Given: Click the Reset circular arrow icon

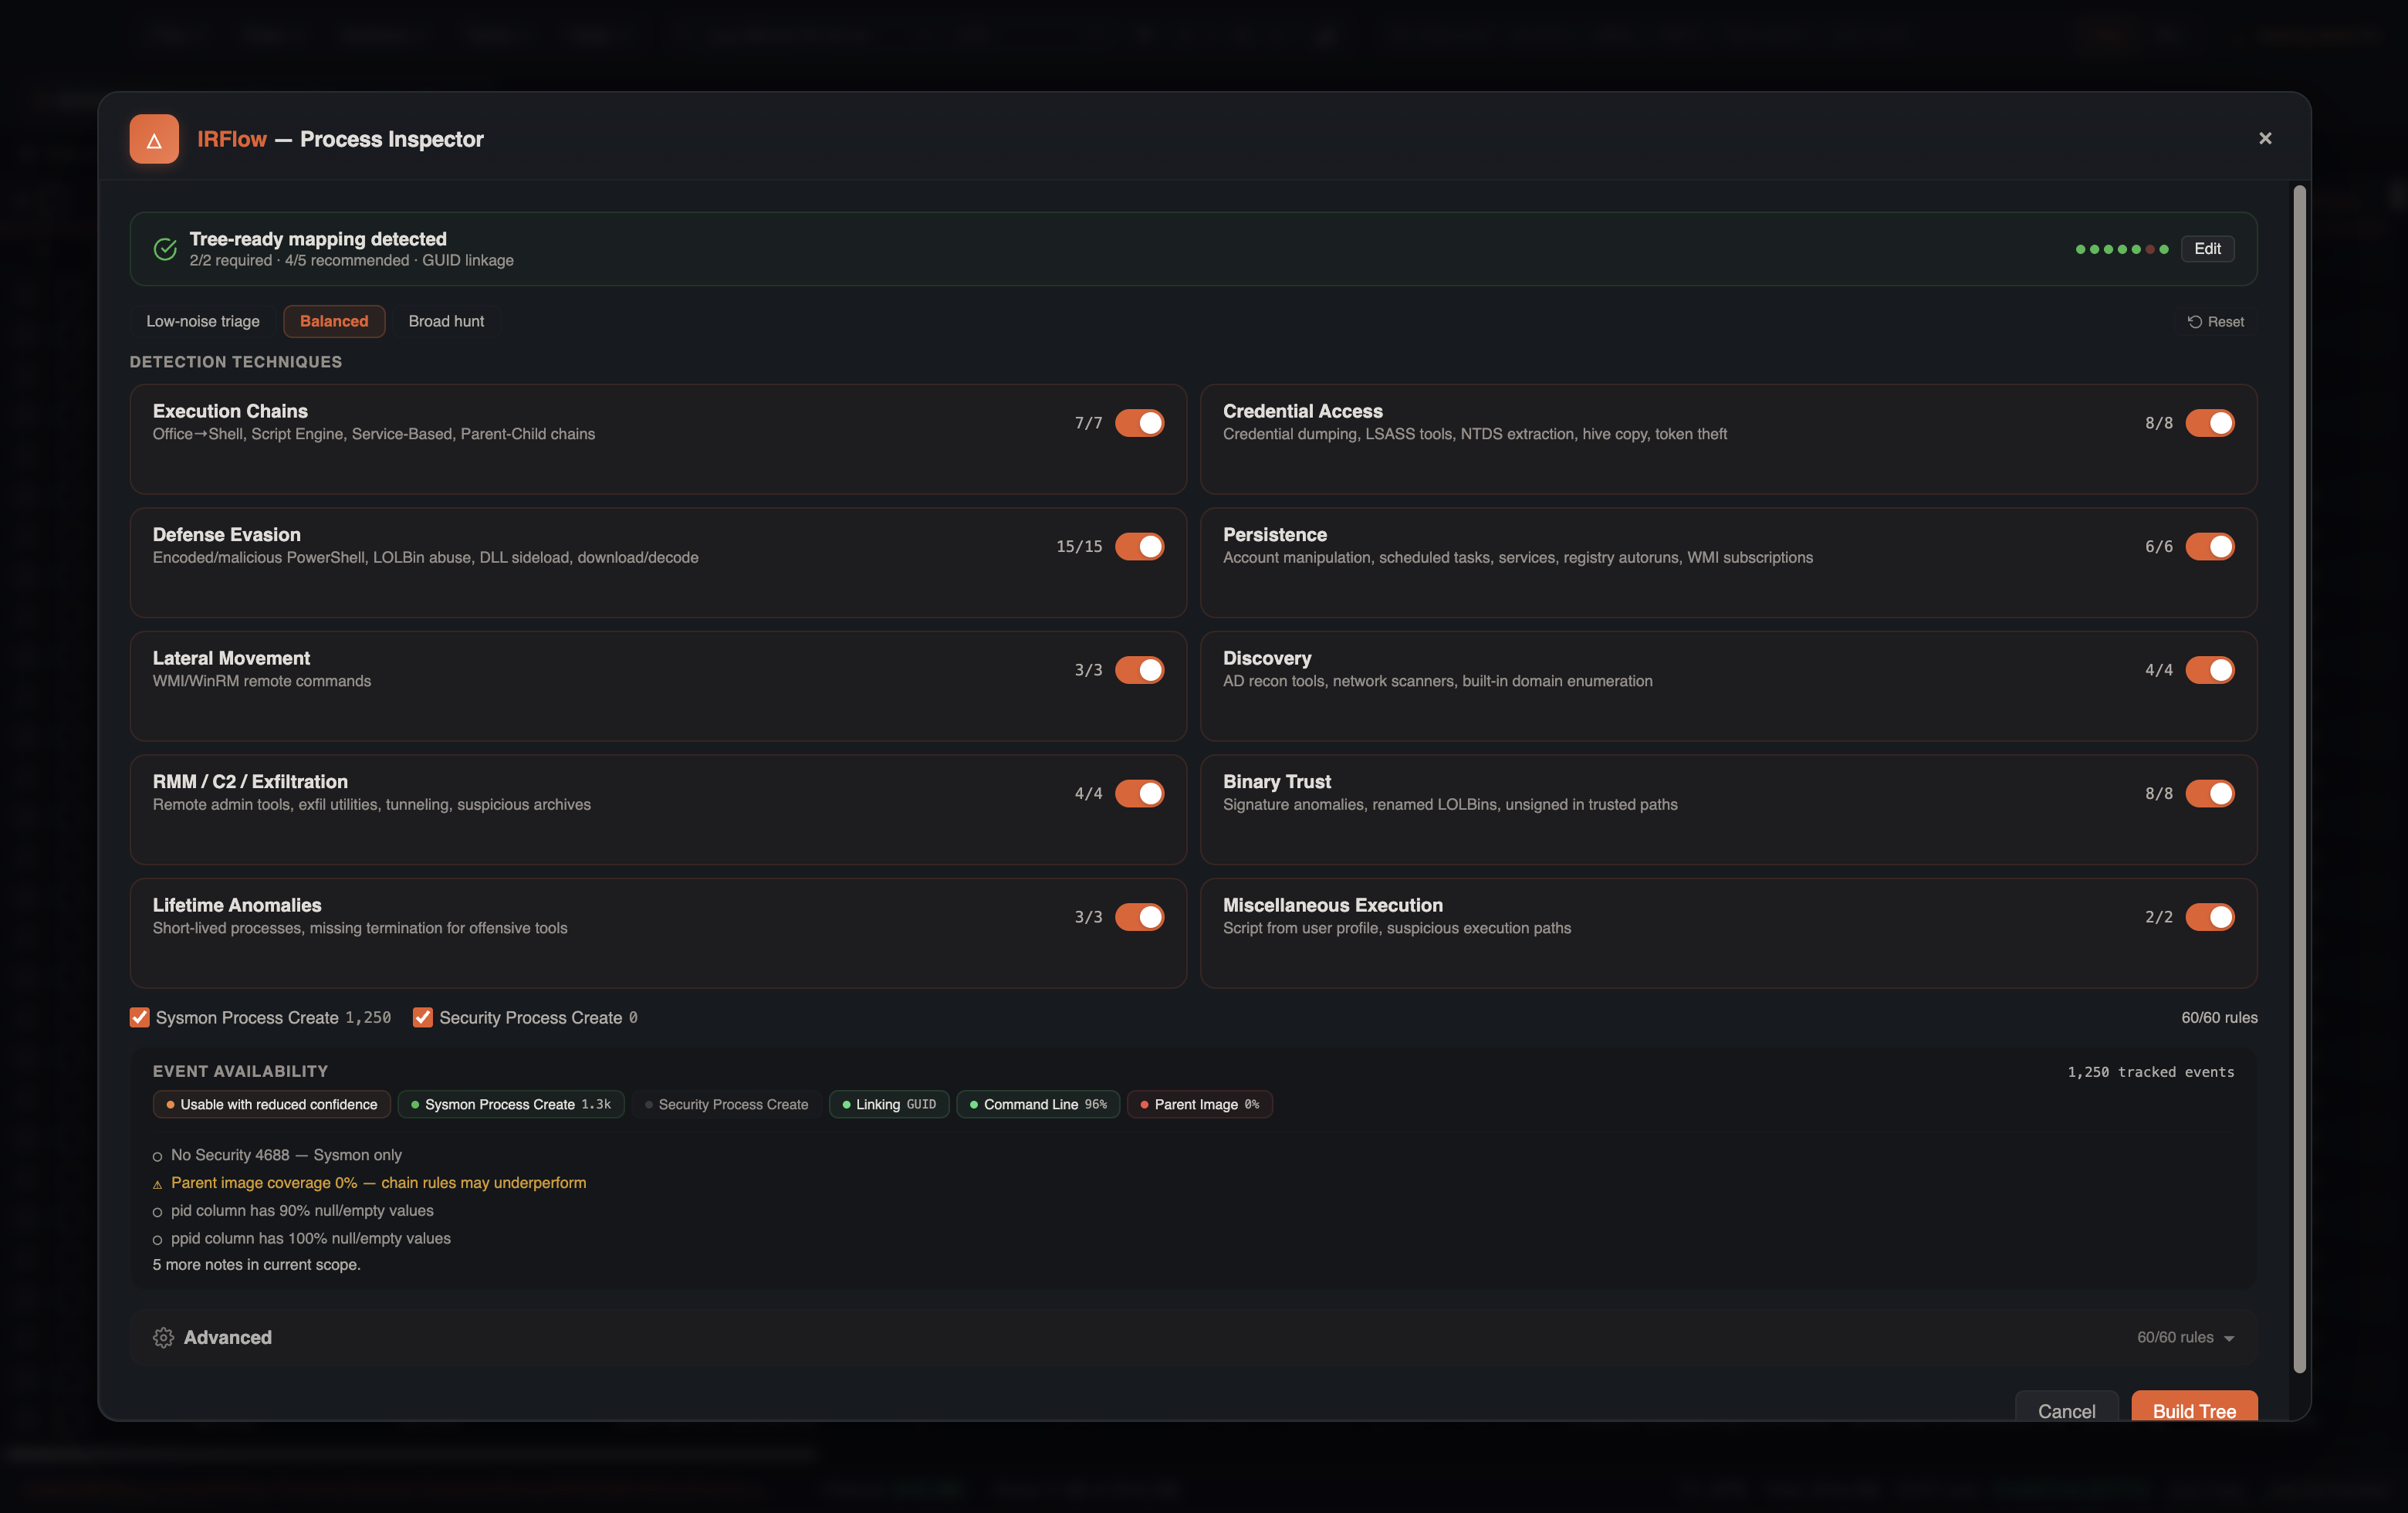Looking at the screenshot, I should pos(2194,322).
